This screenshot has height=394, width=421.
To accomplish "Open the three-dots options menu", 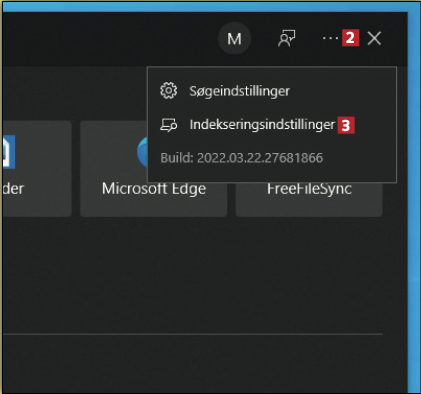I will 330,38.
